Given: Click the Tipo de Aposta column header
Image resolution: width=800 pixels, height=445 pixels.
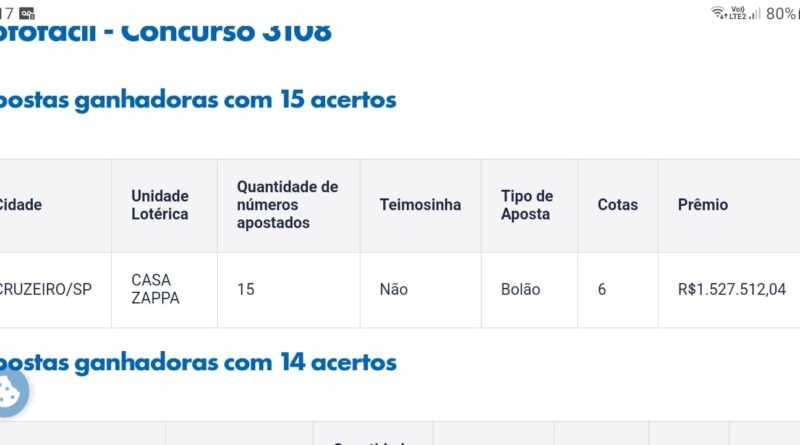Looking at the screenshot, I should tap(527, 205).
